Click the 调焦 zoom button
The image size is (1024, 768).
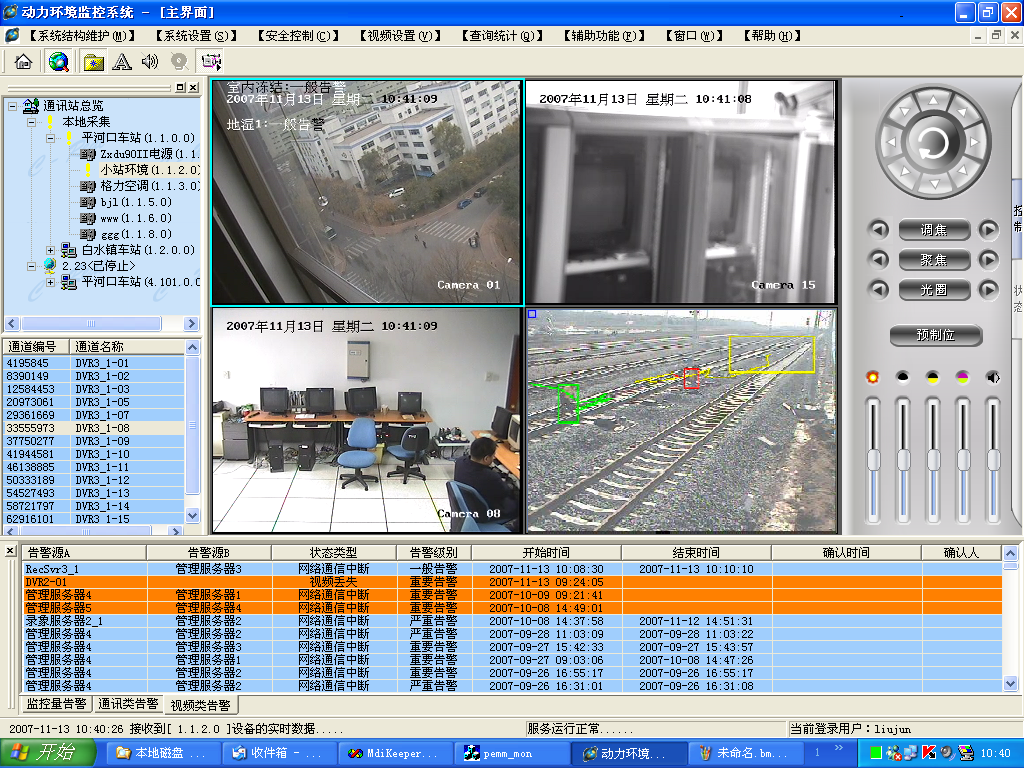click(934, 230)
